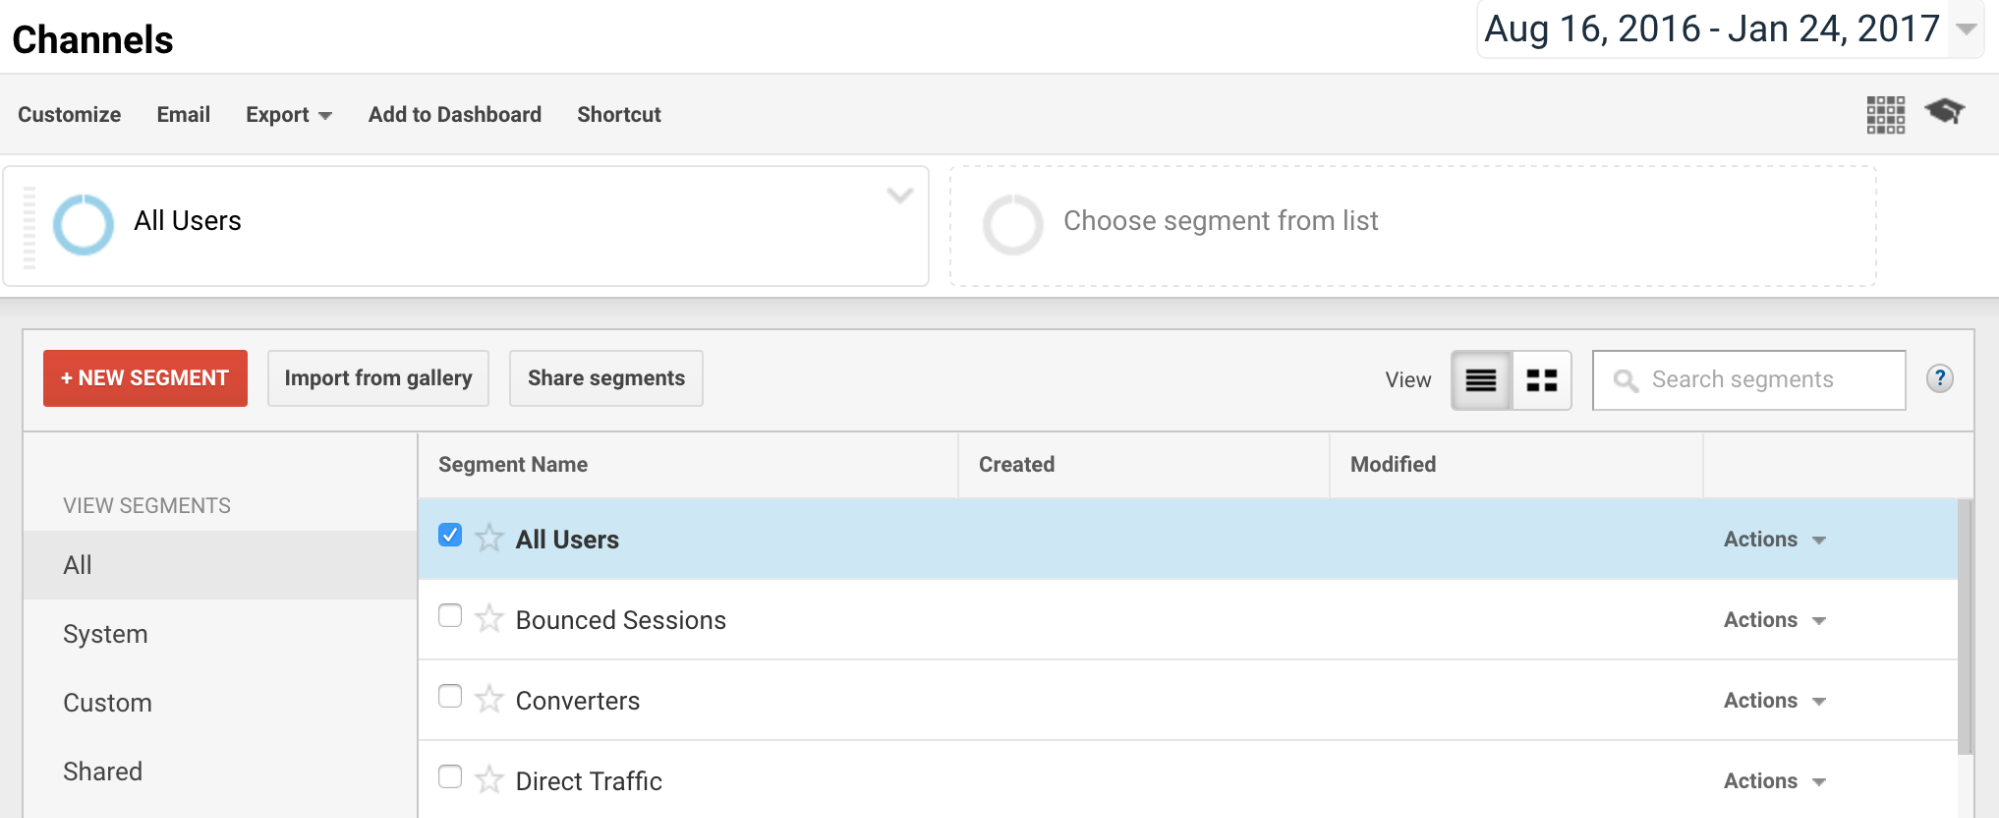
Task: Open the Export dropdown menu
Action: point(288,115)
